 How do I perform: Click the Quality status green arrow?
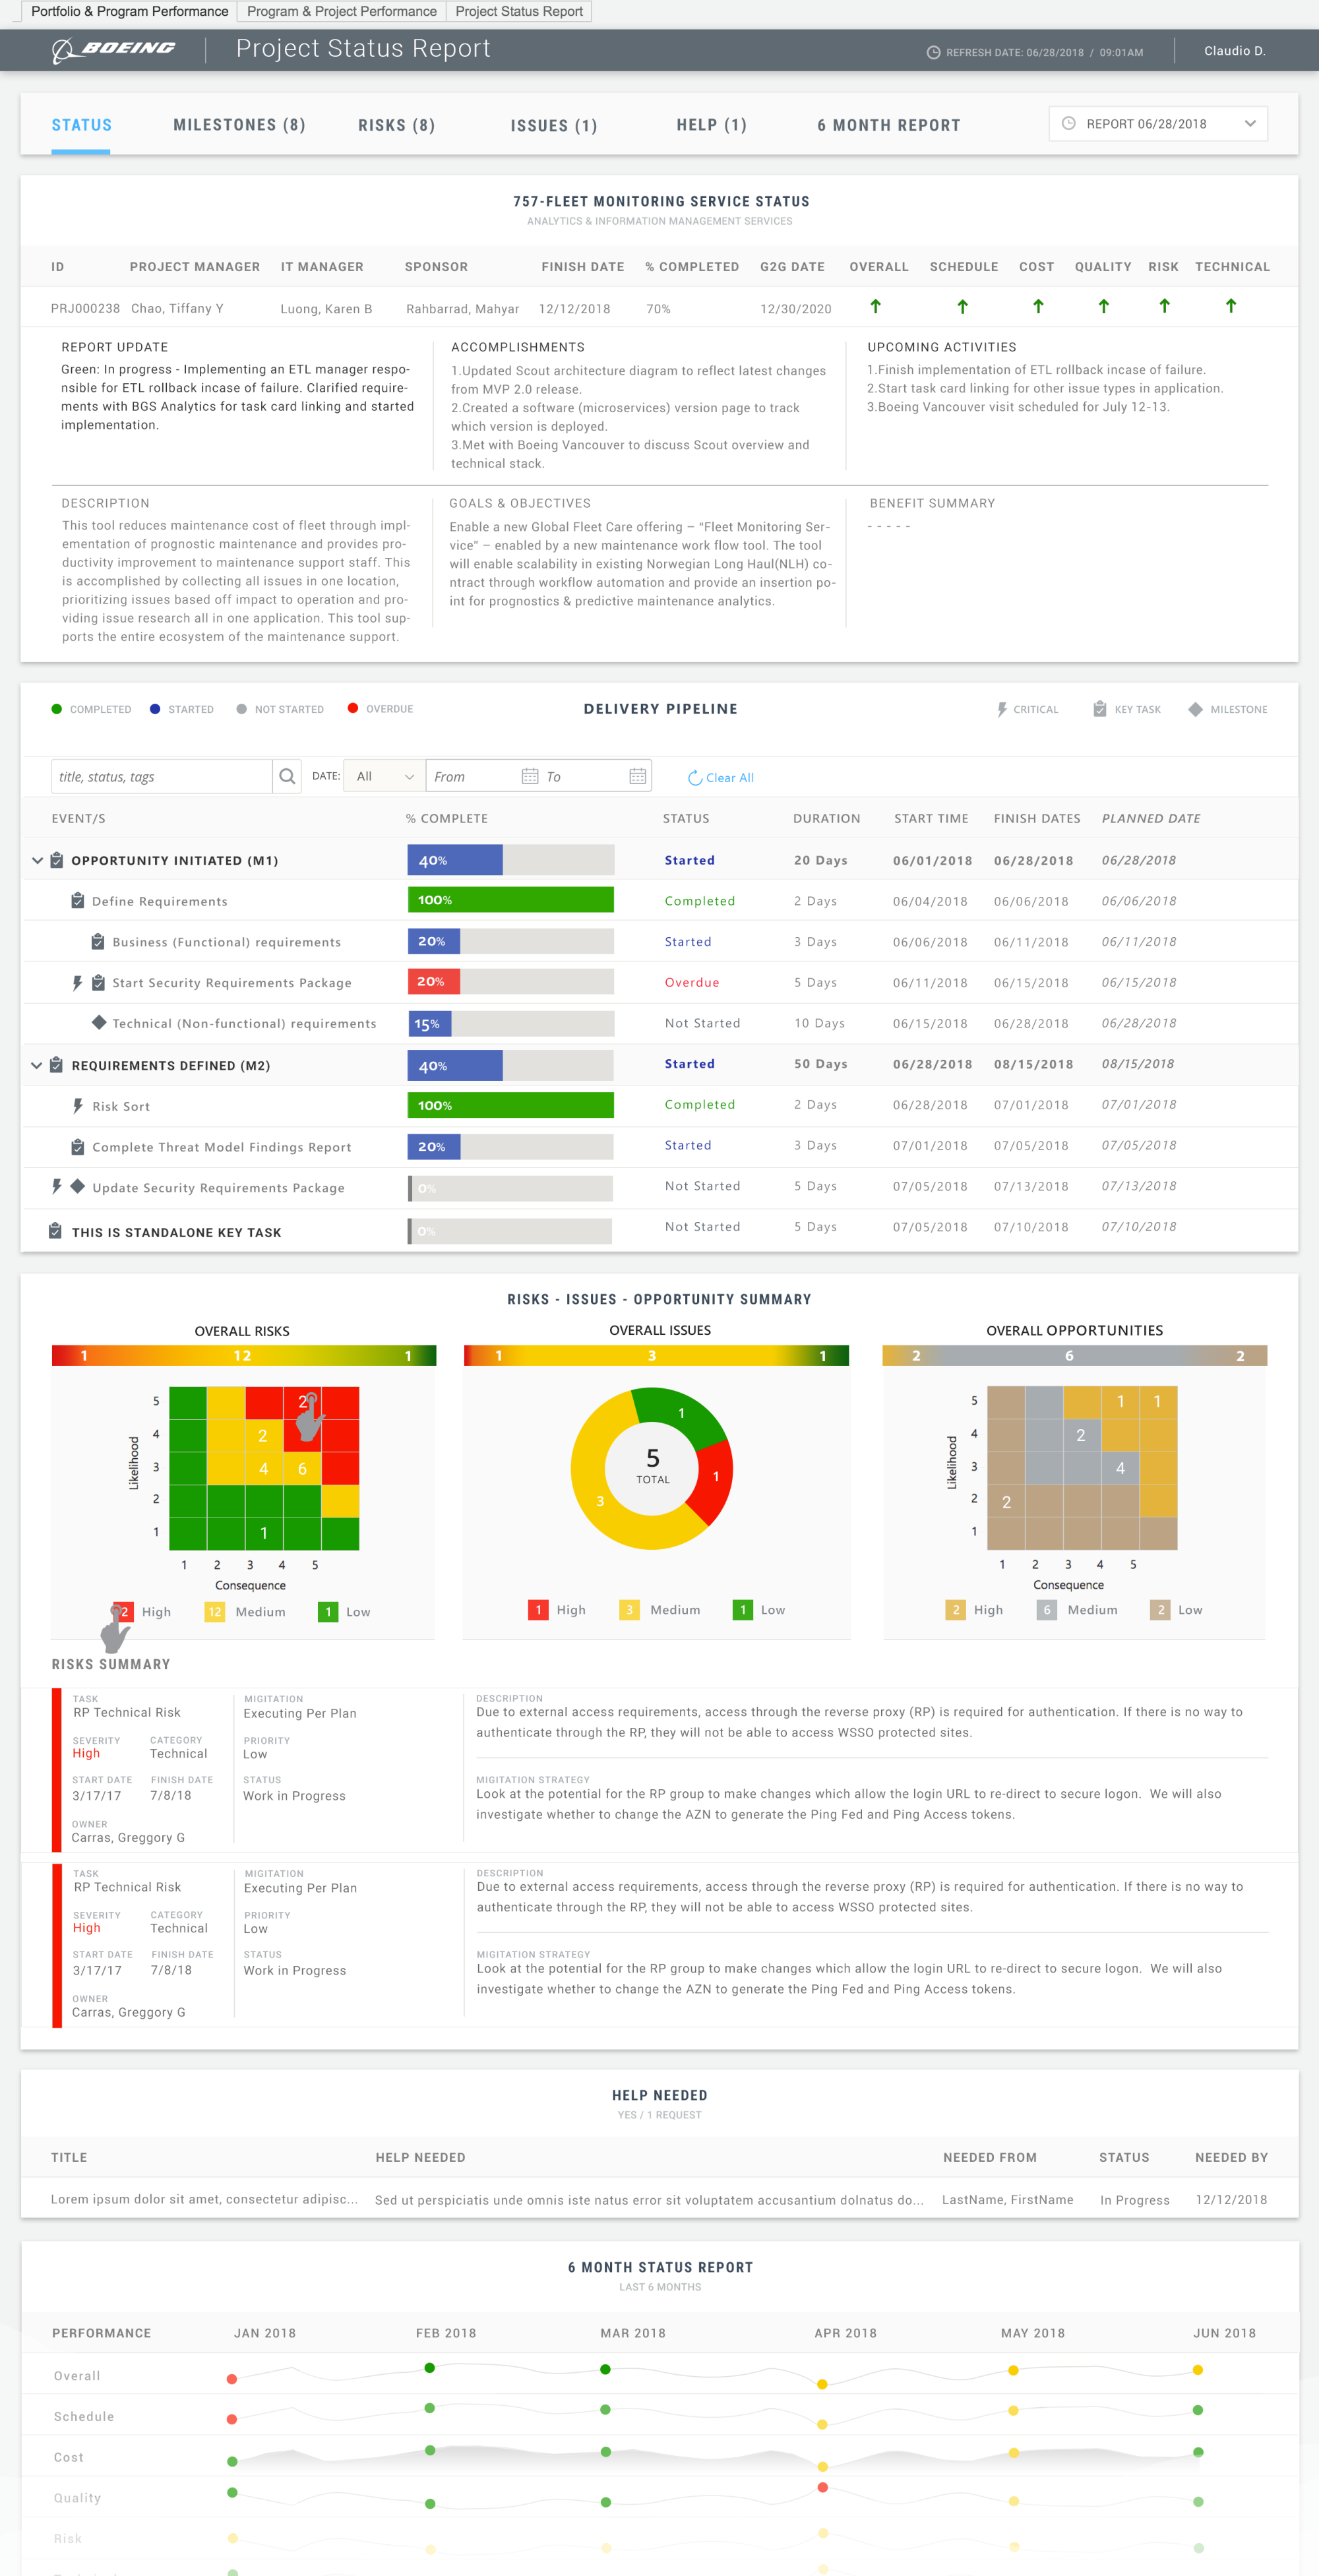pyautogui.click(x=1103, y=306)
